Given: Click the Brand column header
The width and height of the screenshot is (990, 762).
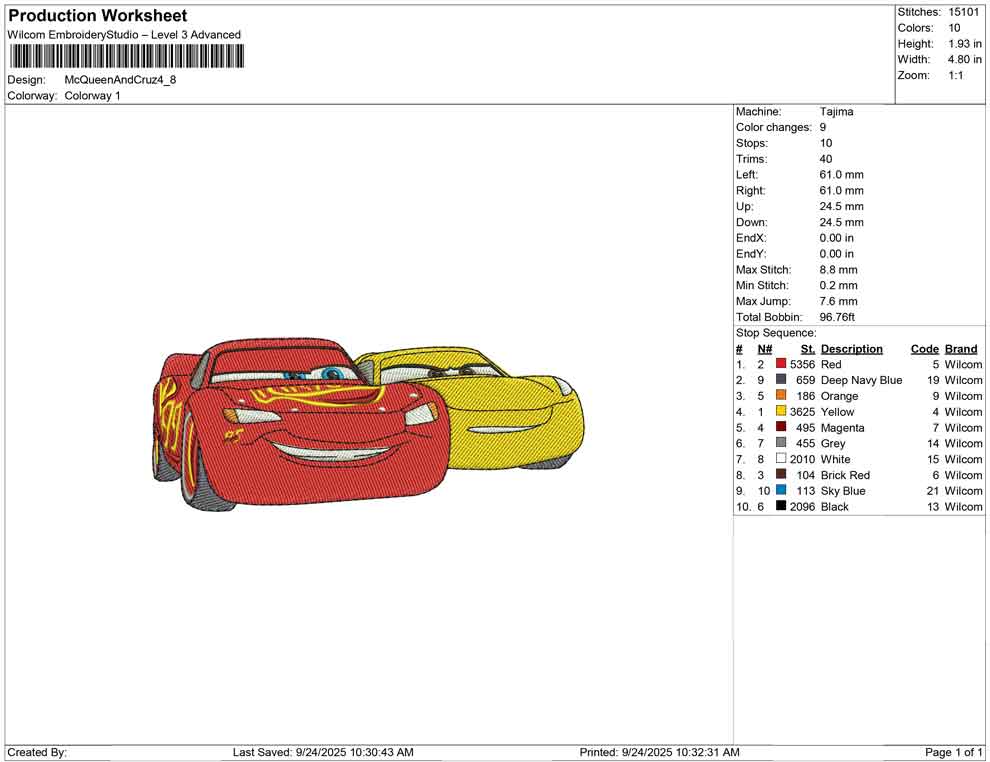Looking at the screenshot, I should coord(961,349).
